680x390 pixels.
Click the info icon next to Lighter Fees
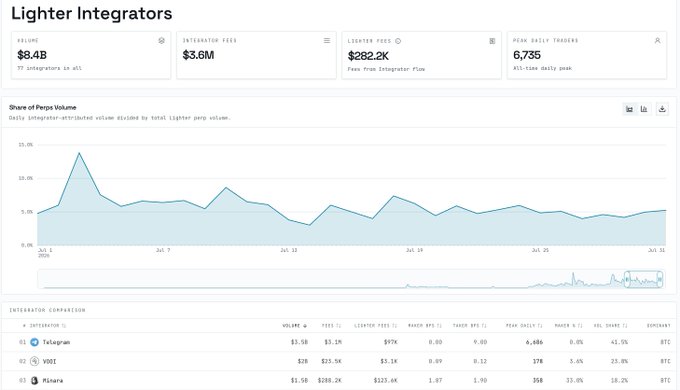(x=398, y=41)
